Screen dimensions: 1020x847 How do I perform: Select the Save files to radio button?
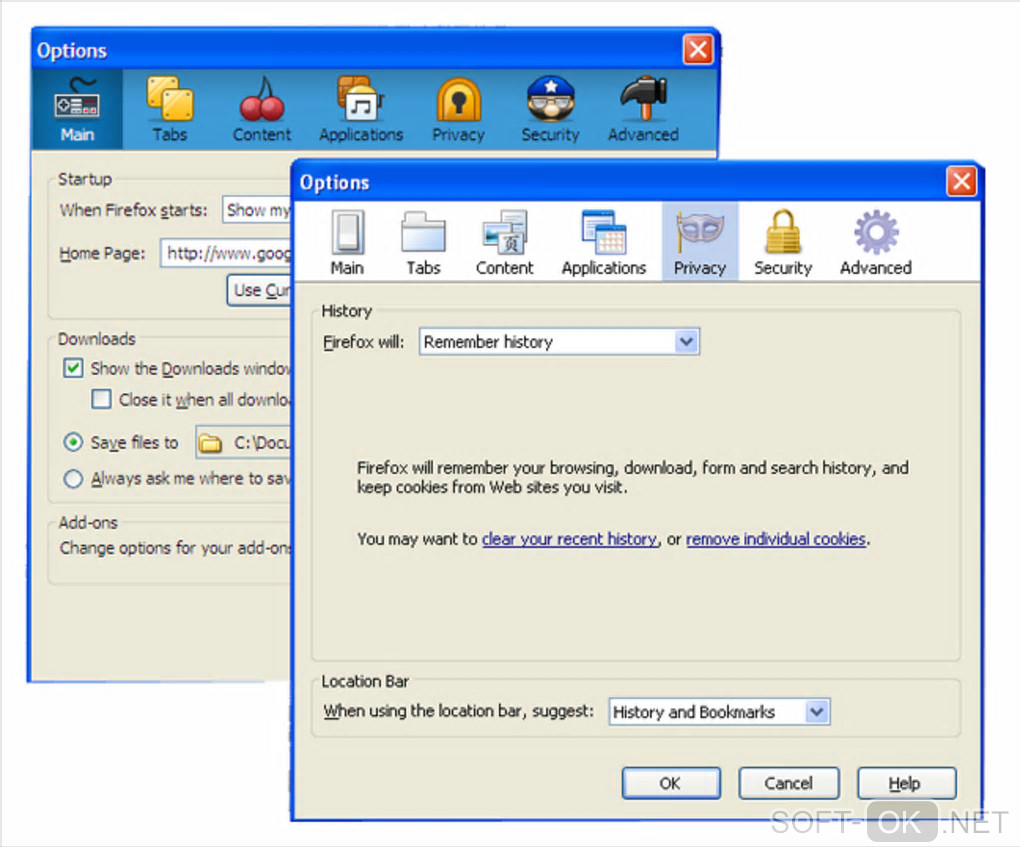(x=73, y=442)
